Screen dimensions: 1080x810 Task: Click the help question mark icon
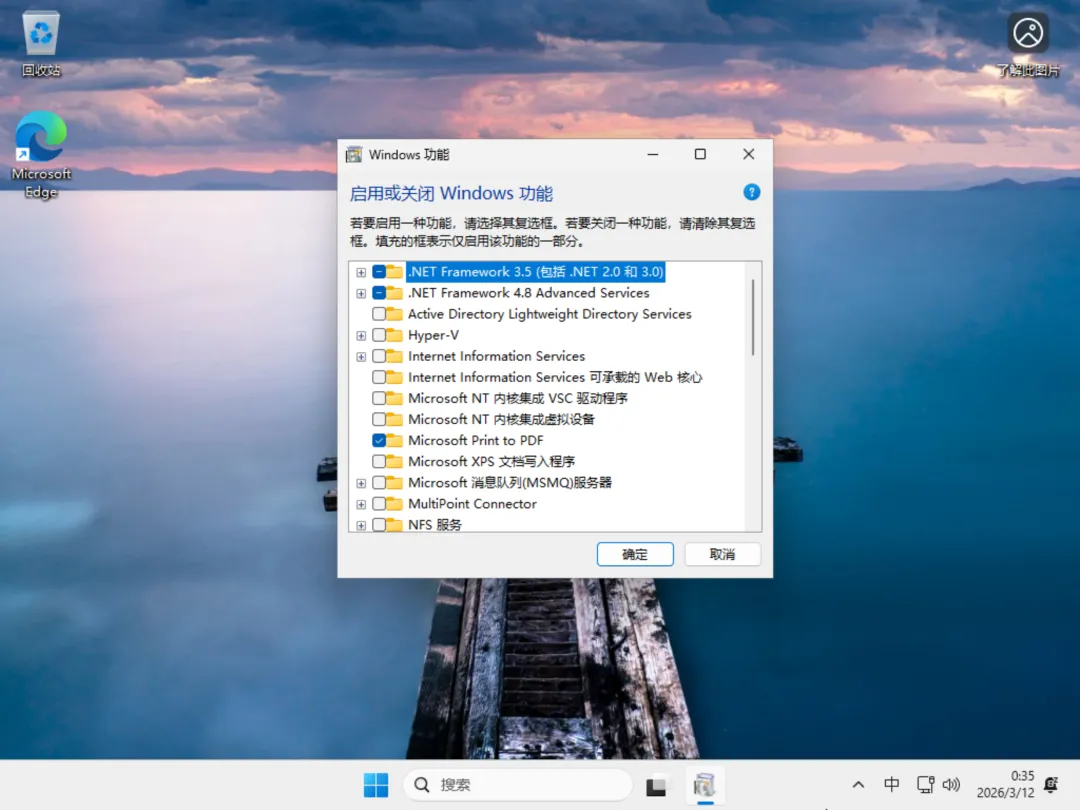(751, 192)
